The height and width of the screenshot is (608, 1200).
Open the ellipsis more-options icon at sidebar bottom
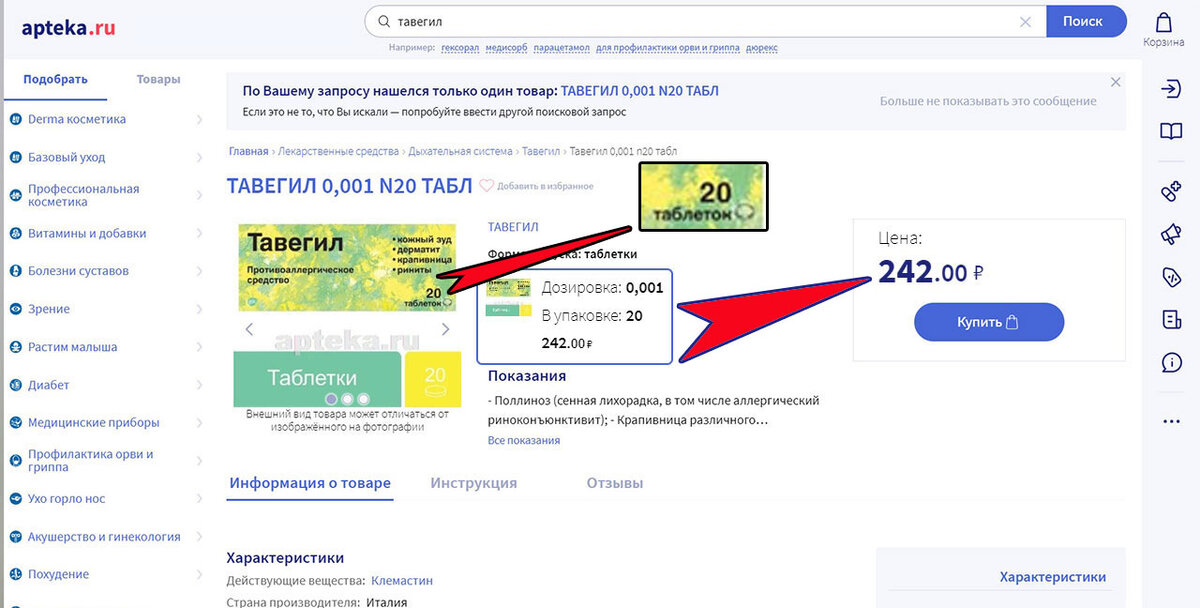1171,421
